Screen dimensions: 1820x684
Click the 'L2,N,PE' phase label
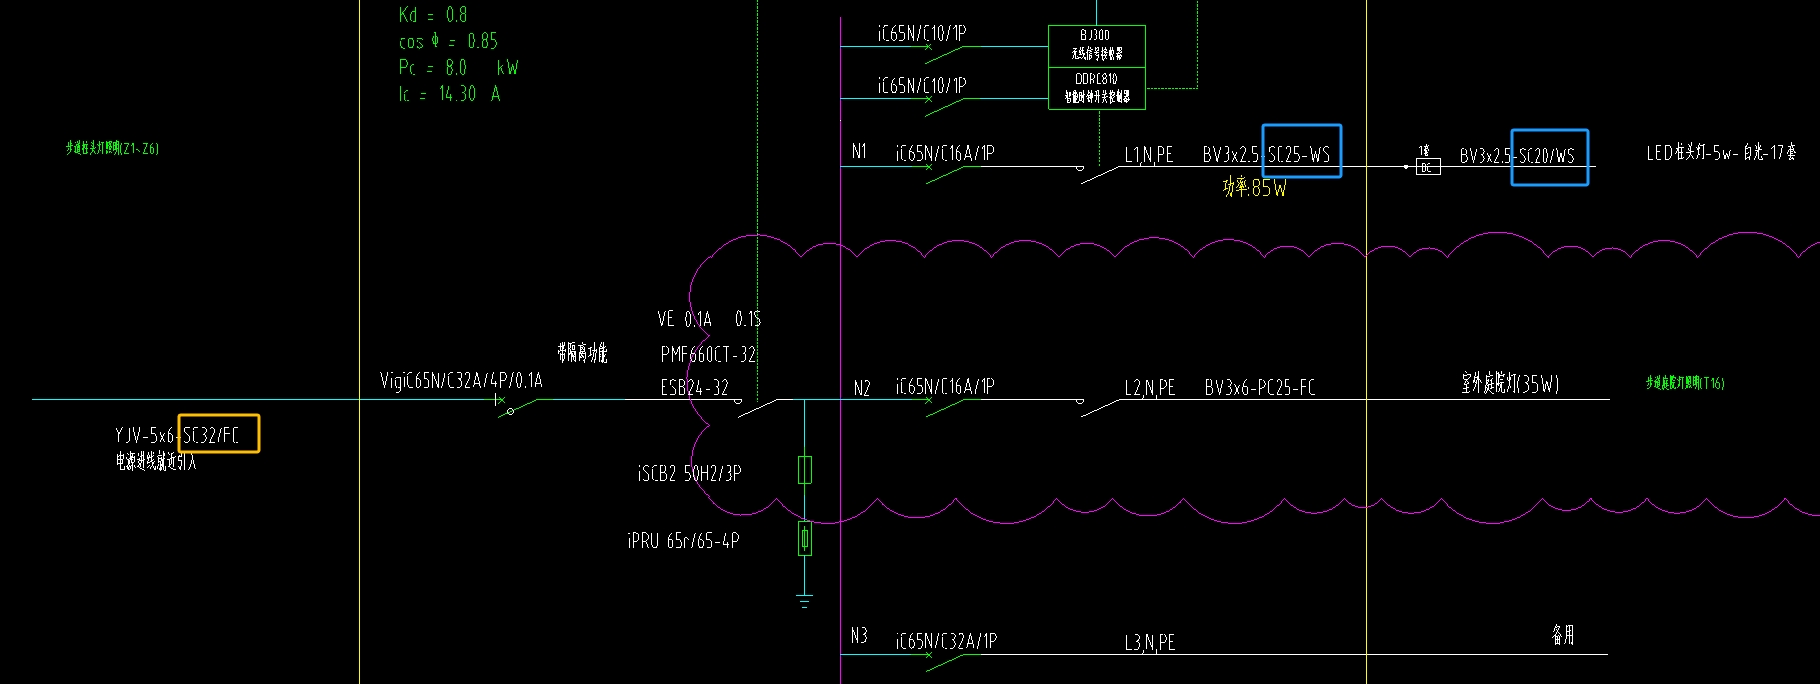[1150, 388]
